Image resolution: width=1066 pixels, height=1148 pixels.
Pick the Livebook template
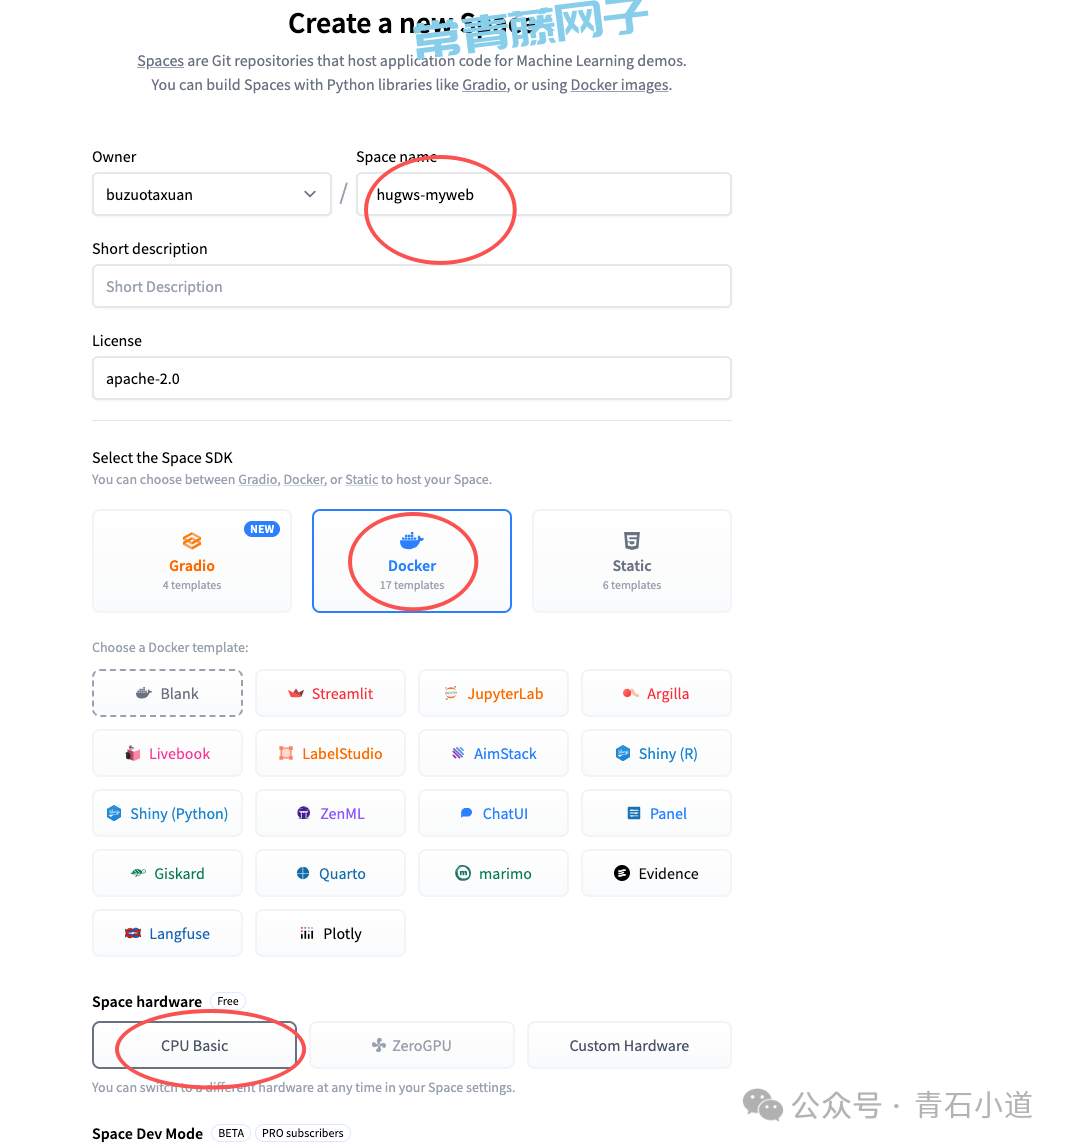coord(167,753)
